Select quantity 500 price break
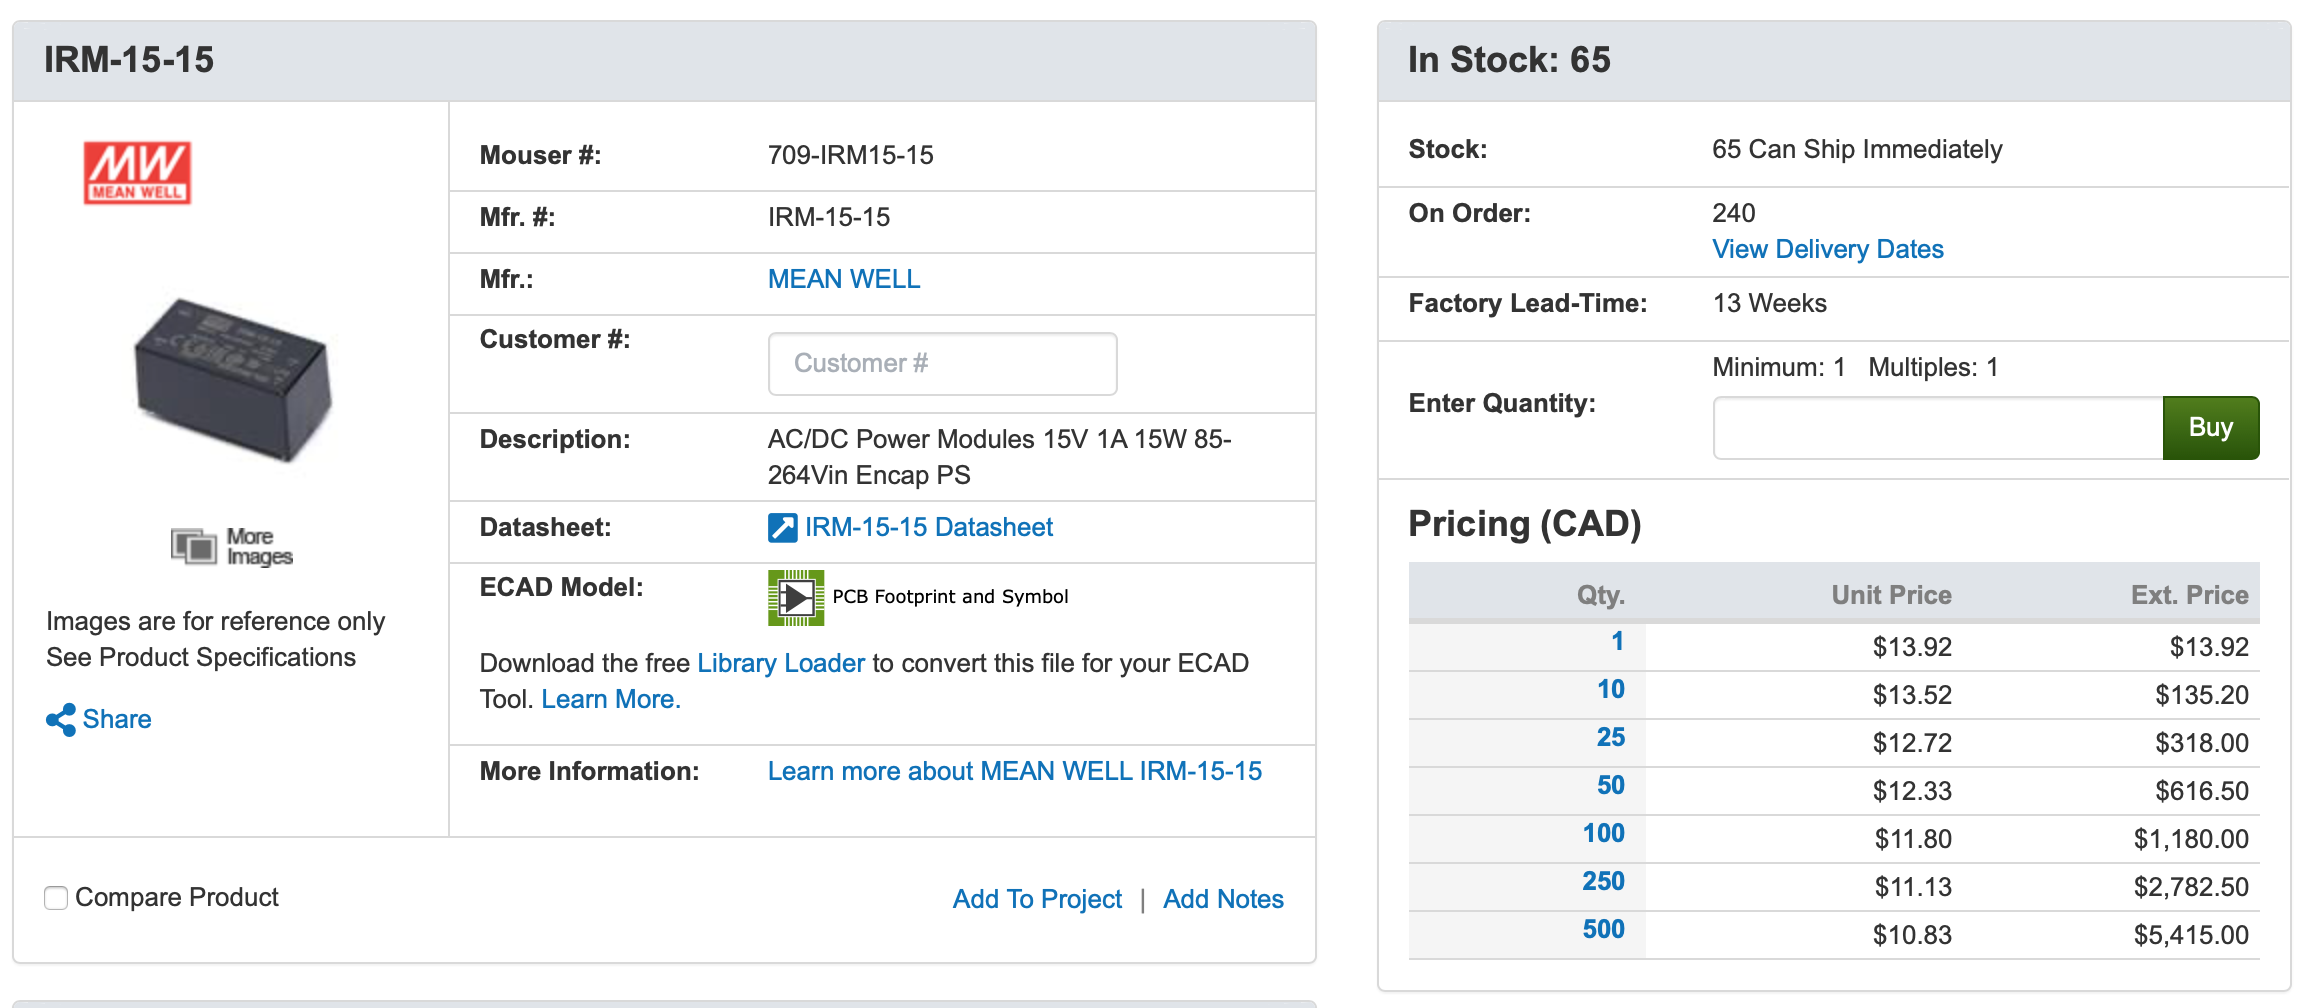This screenshot has width=2310, height=1008. point(1603,930)
